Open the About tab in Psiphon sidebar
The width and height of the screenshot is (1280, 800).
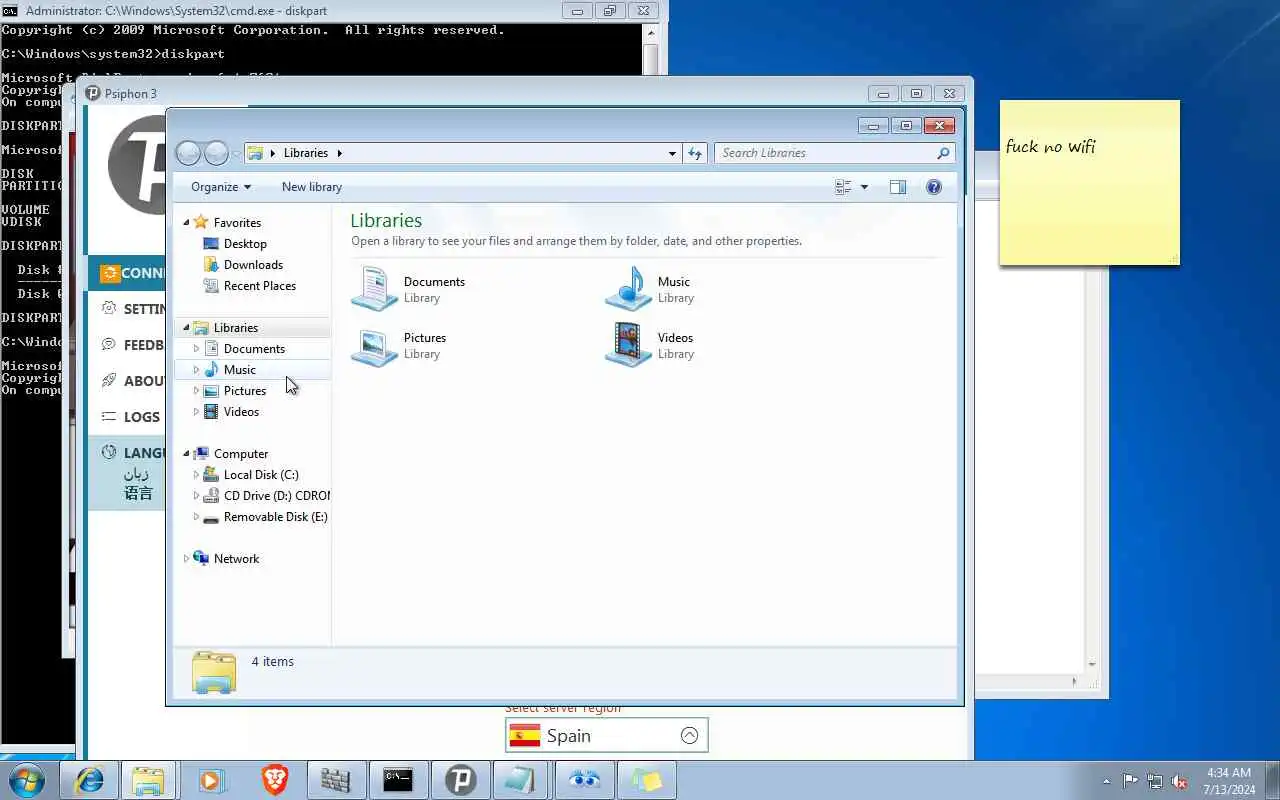click(x=127, y=381)
